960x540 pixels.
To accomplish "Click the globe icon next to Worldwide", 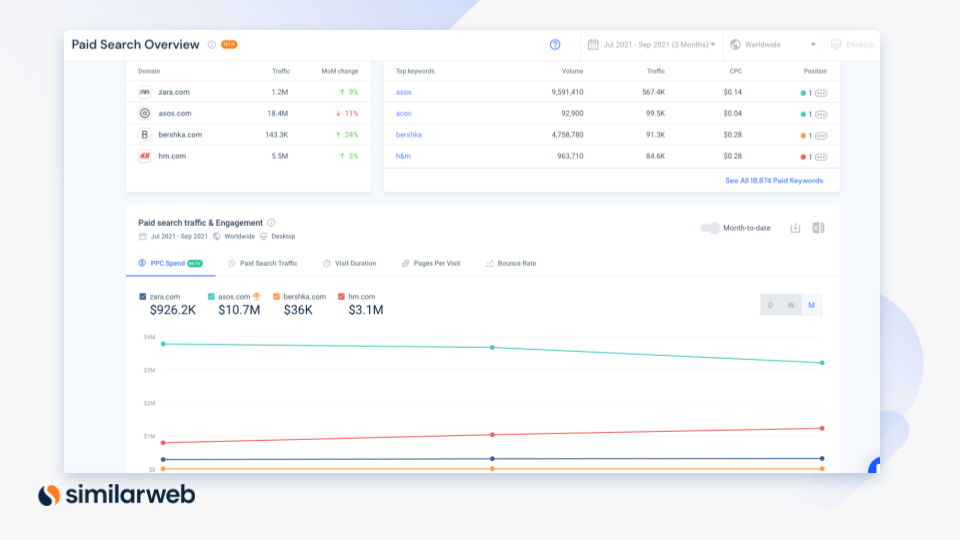I will [735, 44].
